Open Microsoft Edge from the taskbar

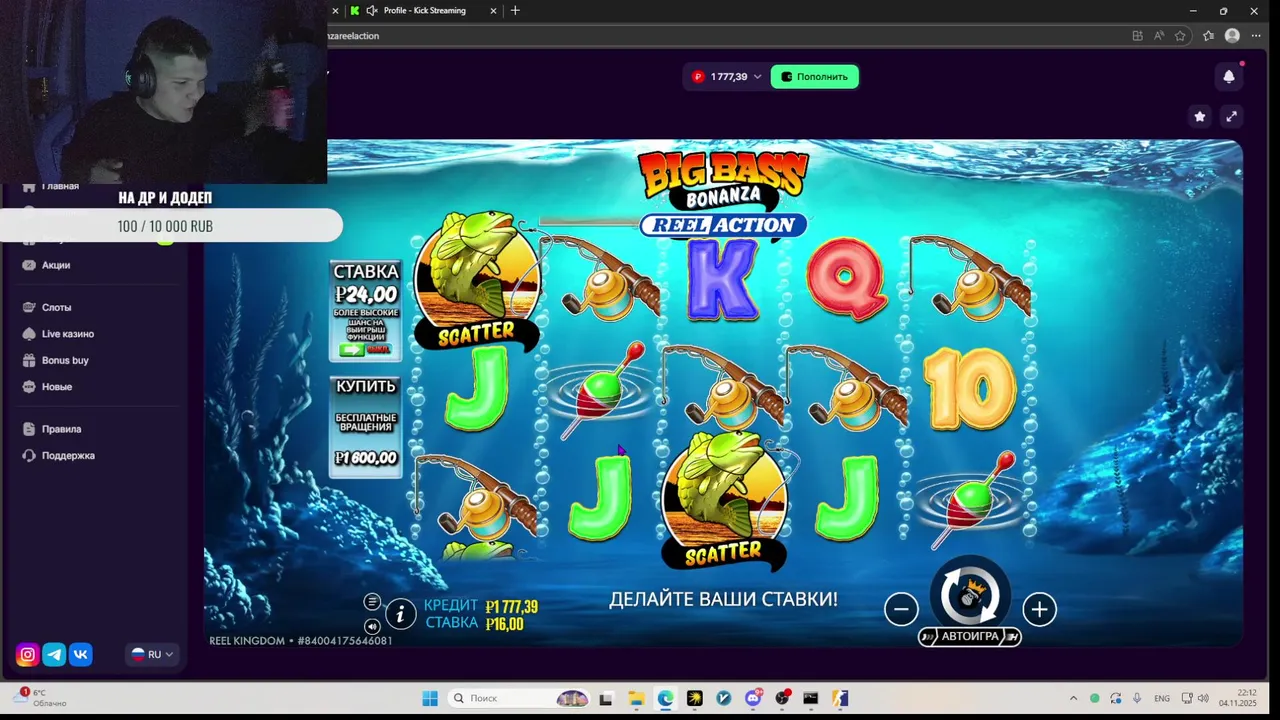coord(665,698)
